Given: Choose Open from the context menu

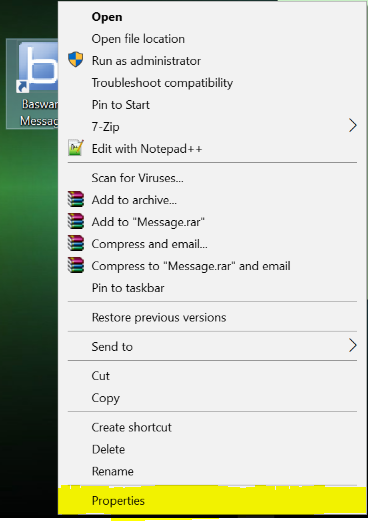Looking at the screenshot, I should 107,17.
